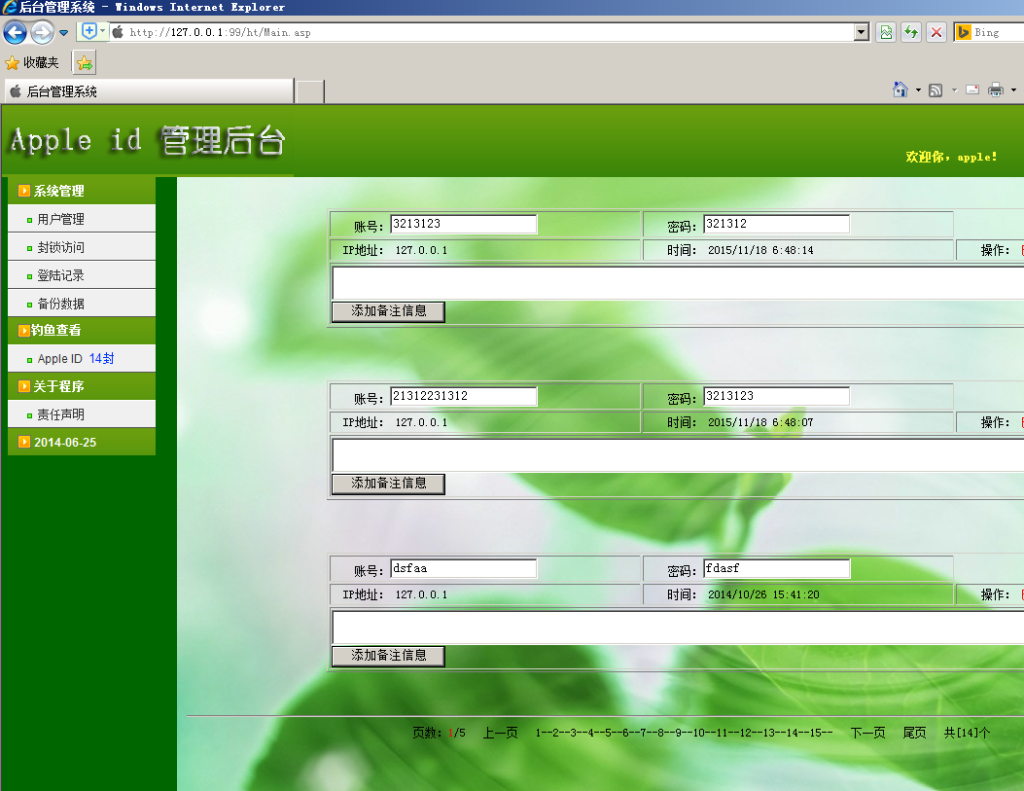This screenshot has height=791, width=1024.
Task: Click the time text 2015/11/18 6:48:14
Action: click(761, 250)
